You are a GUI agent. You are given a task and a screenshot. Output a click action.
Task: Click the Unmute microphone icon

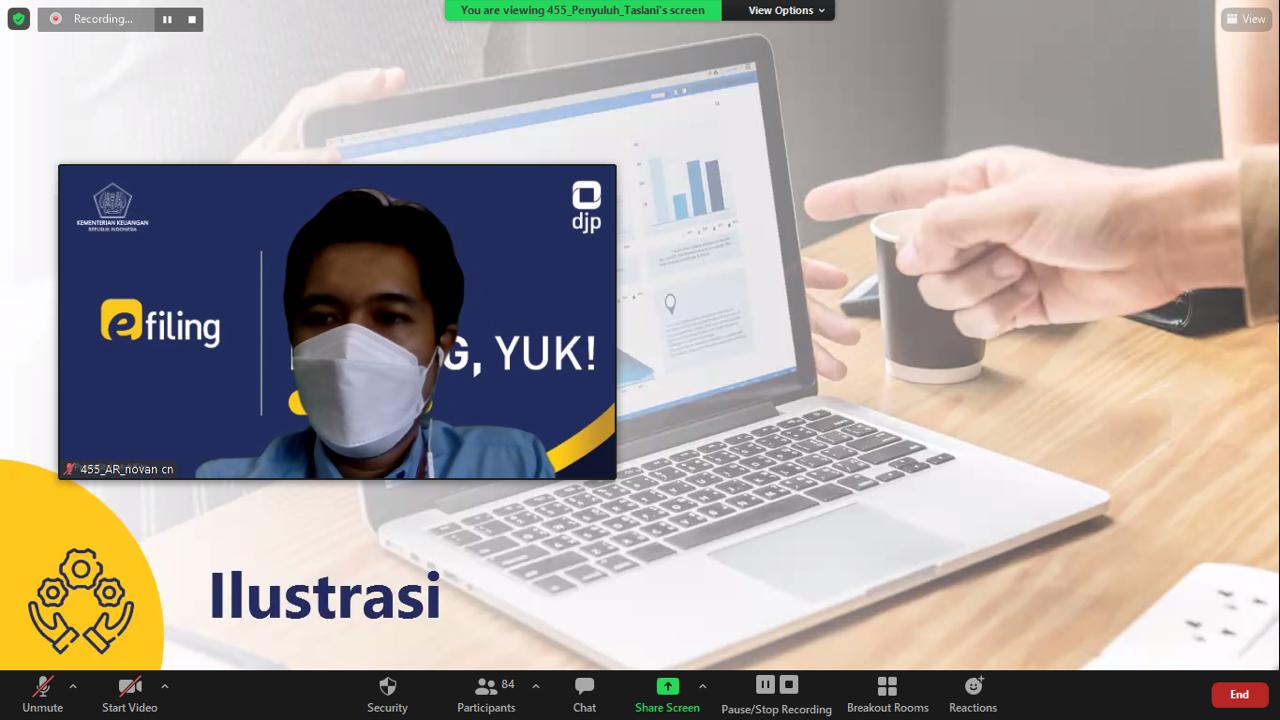click(42, 686)
